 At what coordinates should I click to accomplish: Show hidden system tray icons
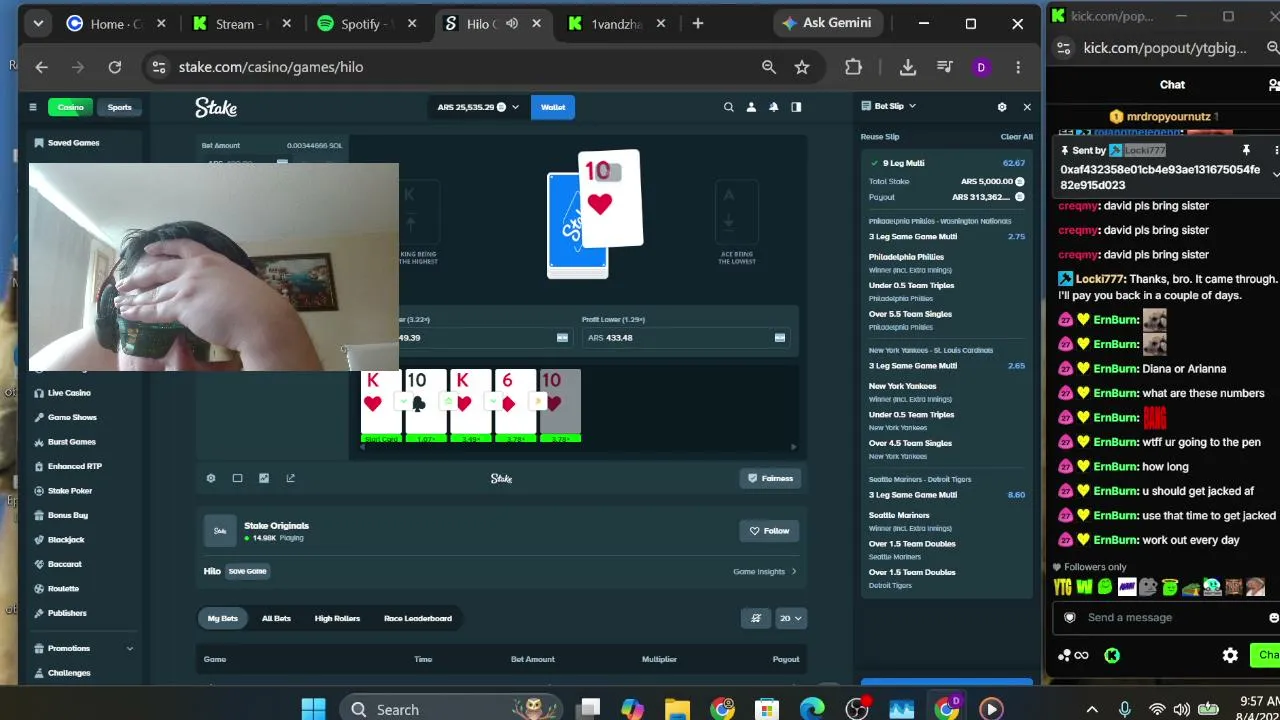point(1092,709)
